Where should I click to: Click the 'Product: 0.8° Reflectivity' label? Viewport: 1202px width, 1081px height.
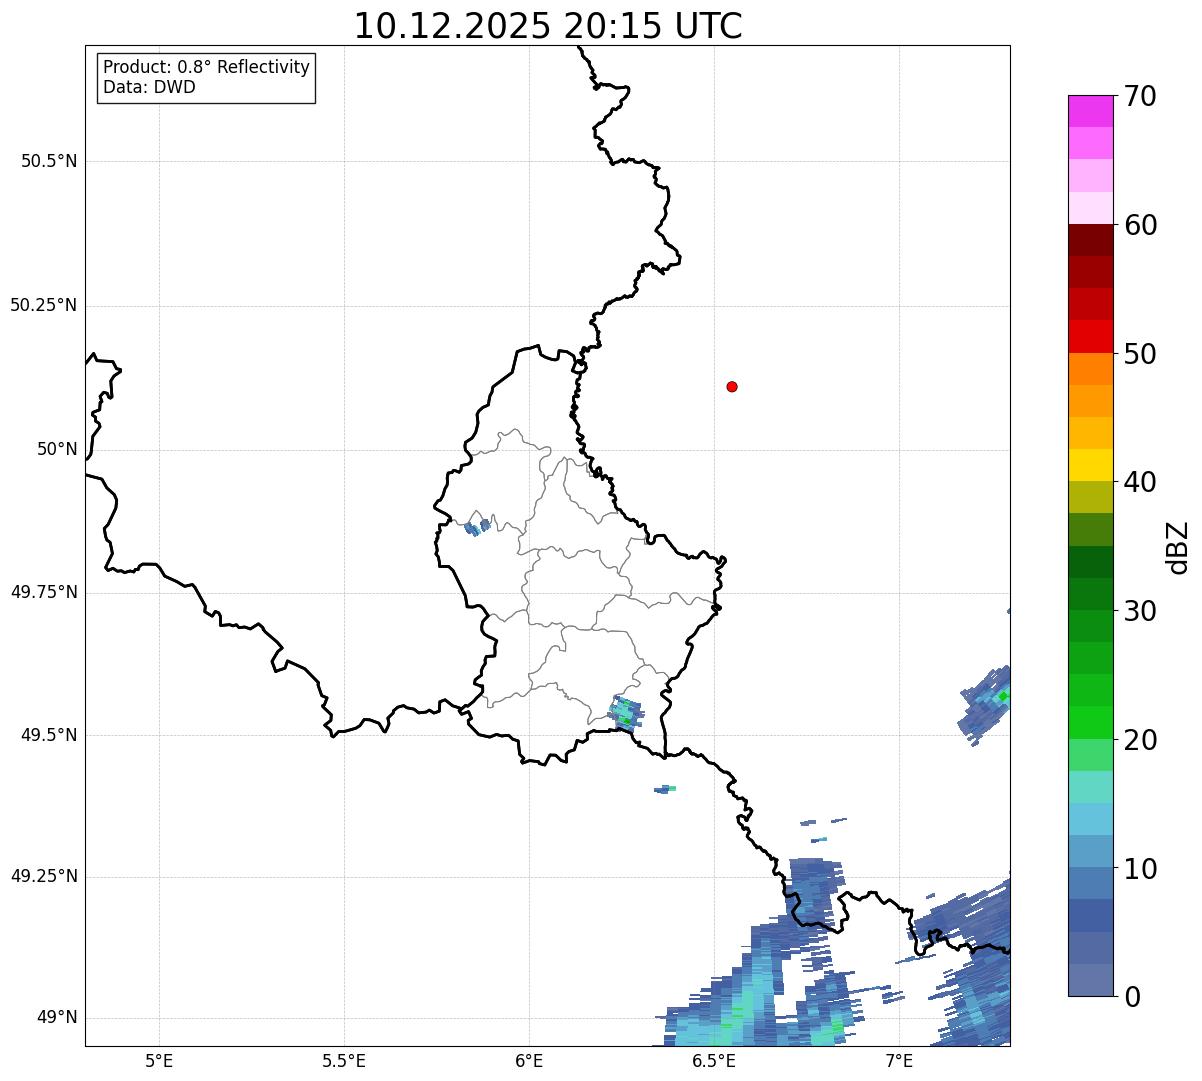[206, 67]
